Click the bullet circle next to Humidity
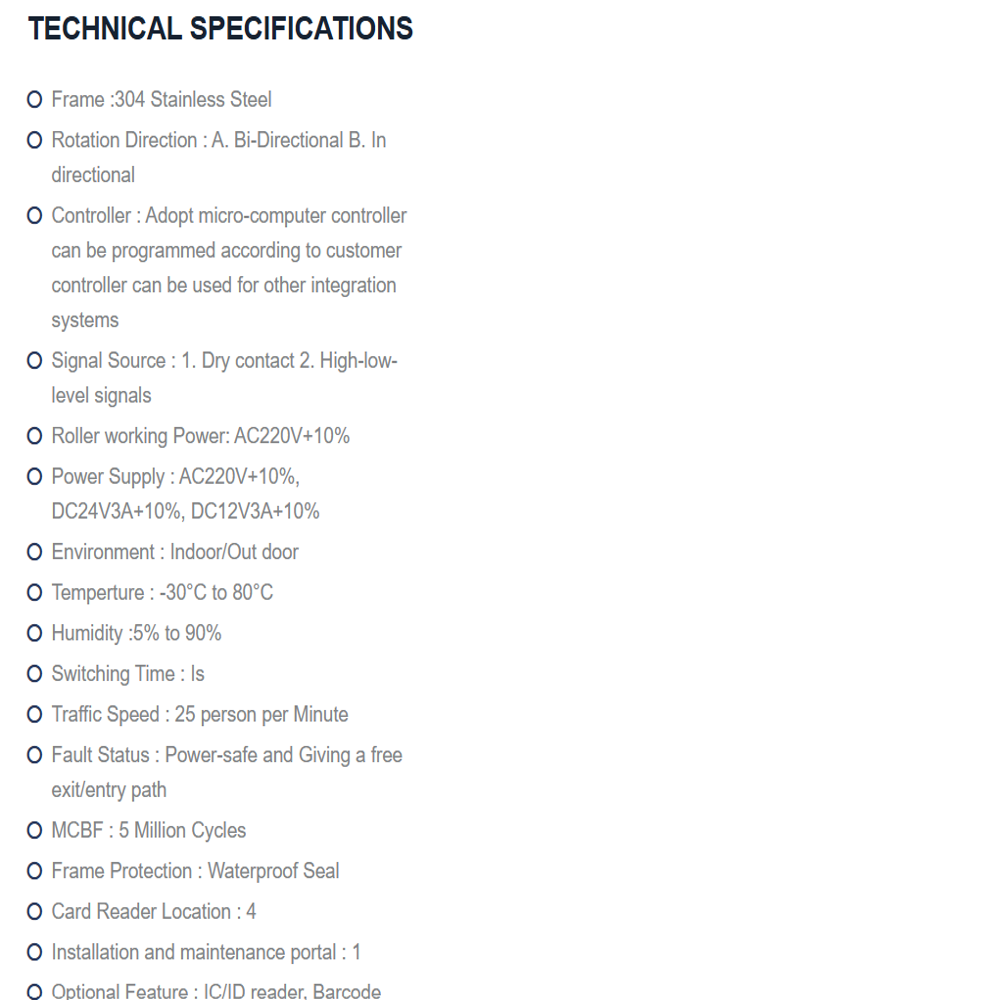 (34, 633)
